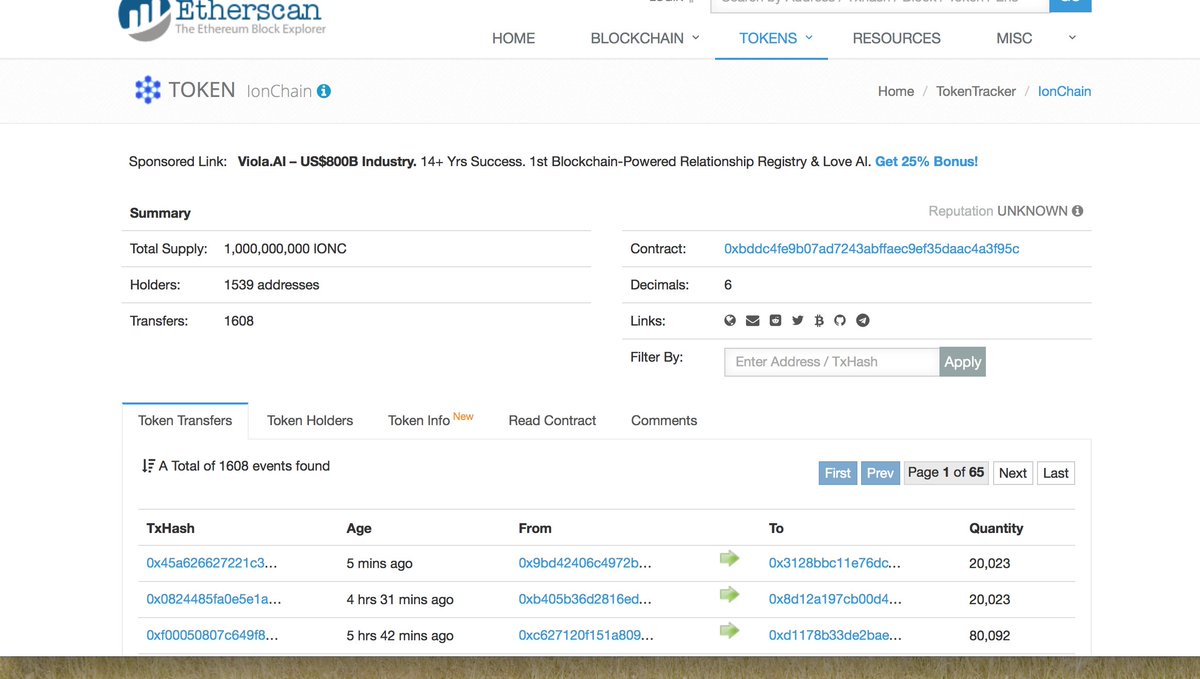This screenshot has height=679, width=1200.
Task: Open the email envelope link icon
Action: (752, 321)
